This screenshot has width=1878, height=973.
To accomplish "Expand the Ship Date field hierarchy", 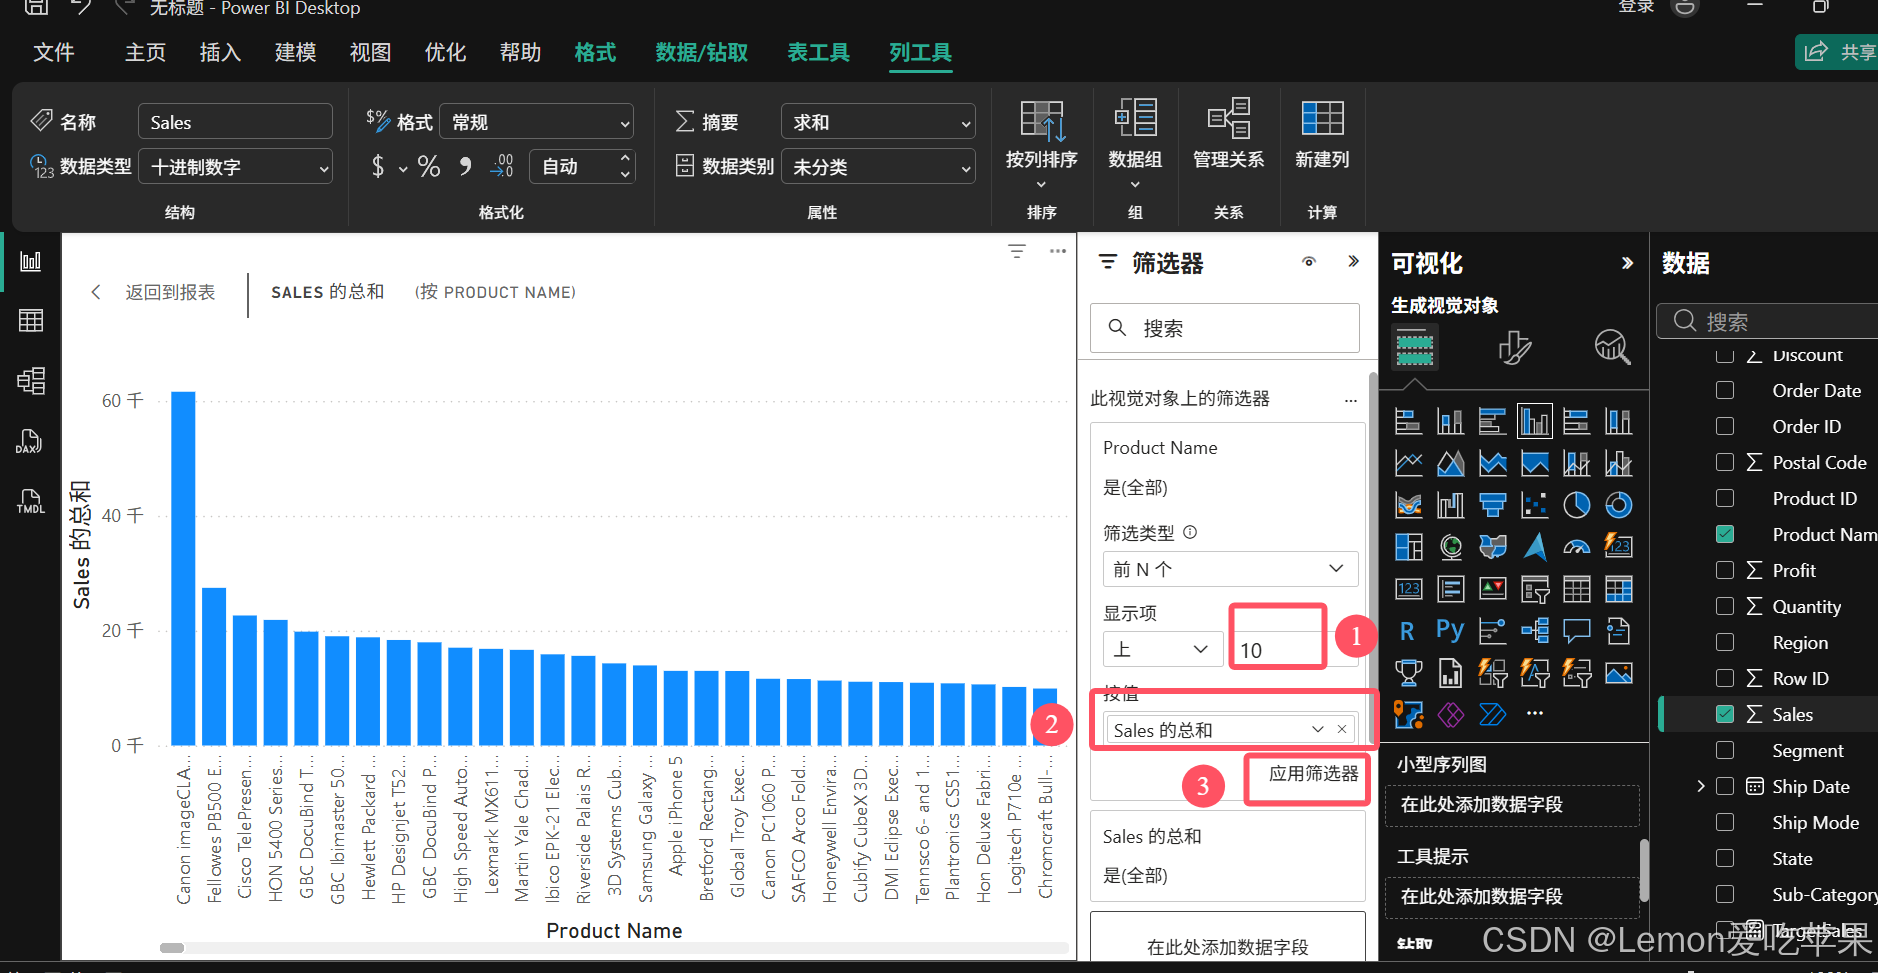I will click(1701, 786).
